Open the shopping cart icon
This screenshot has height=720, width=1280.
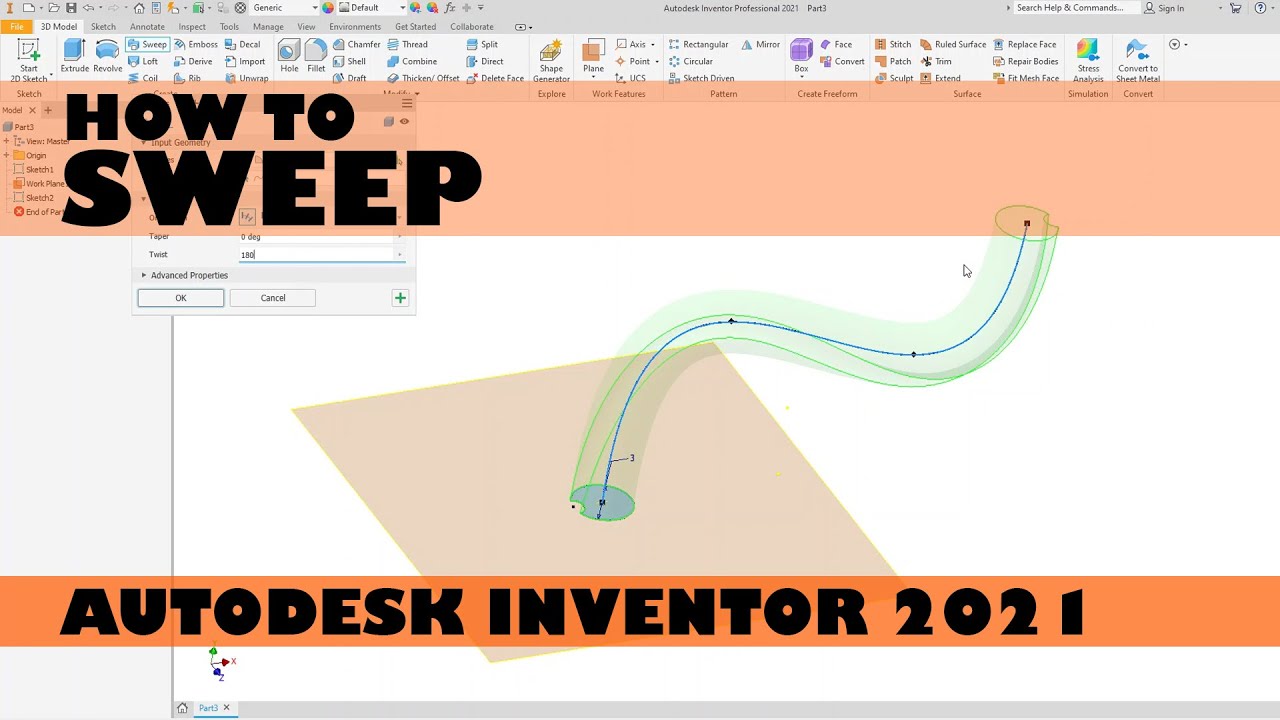(1236, 8)
